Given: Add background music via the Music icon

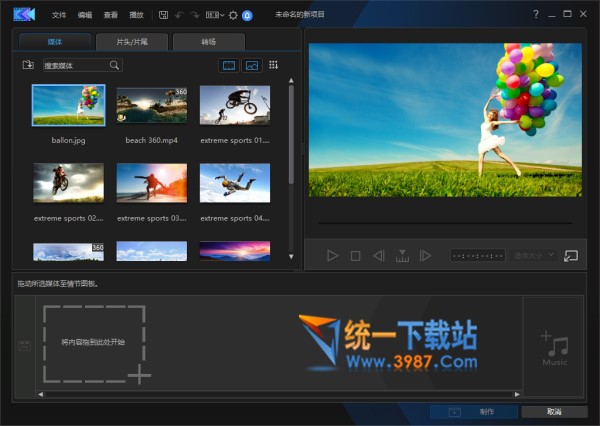Looking at the screenshot, I should (x=554, y=348).
